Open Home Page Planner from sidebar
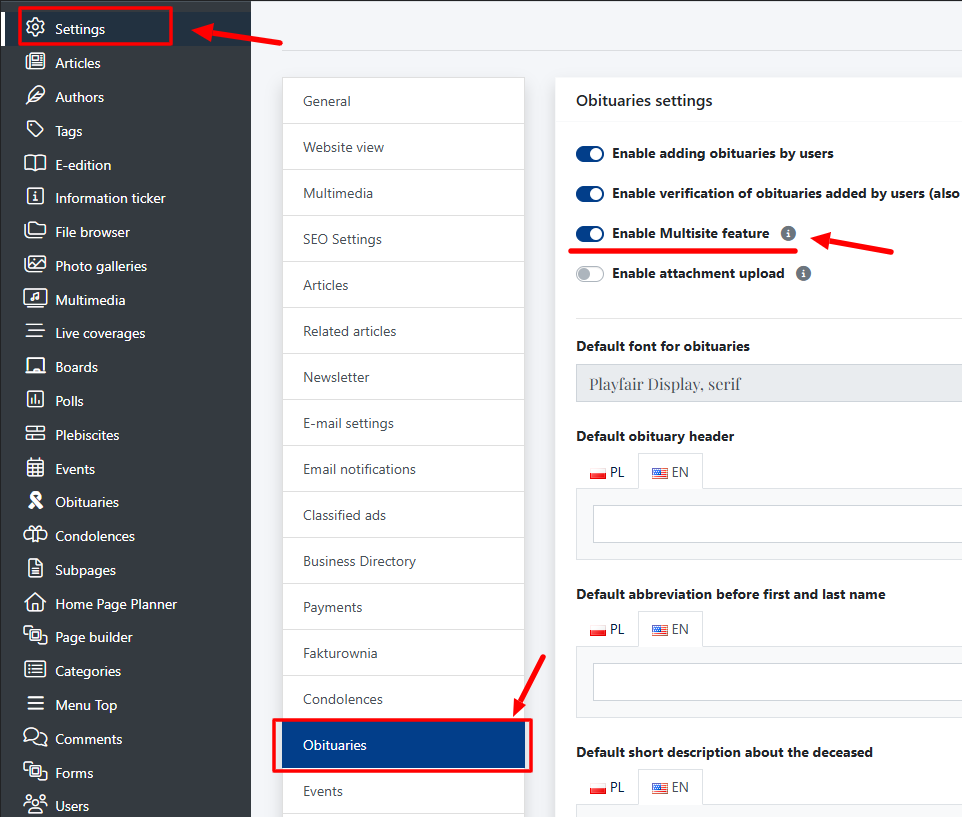The height and width of the screenshot is (817, 962). pyautogui.click(x=116, y=604)
